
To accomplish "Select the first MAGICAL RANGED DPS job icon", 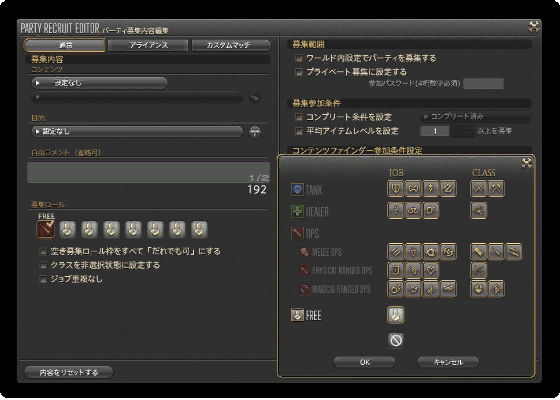I will pos(395,289).
